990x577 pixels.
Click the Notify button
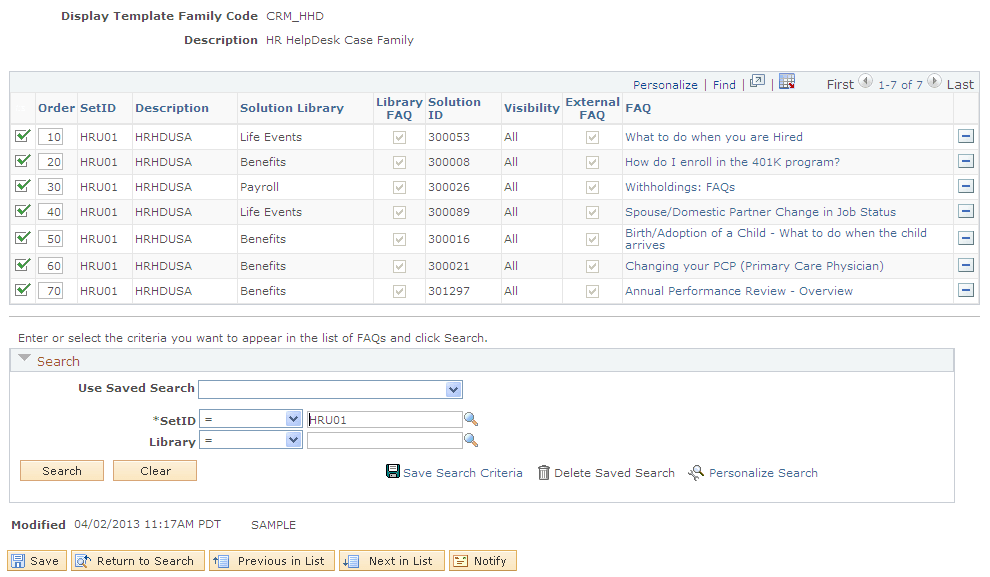[x=482, y=560]
